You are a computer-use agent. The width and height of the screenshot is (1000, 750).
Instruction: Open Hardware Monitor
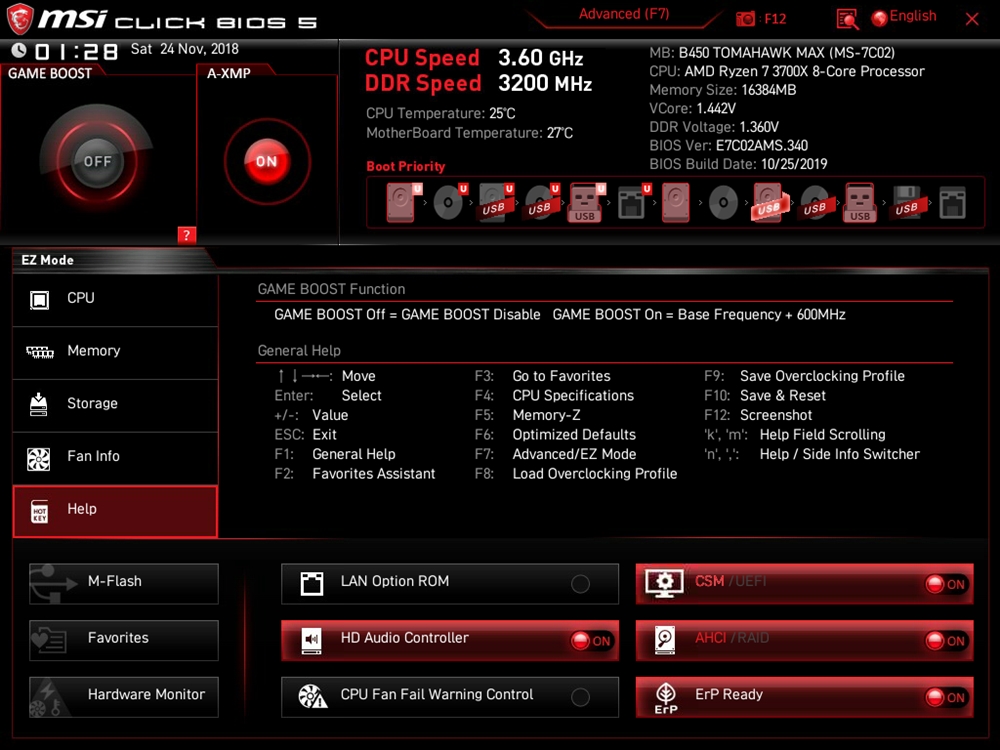pyautogui.click(x=124, y=697)
